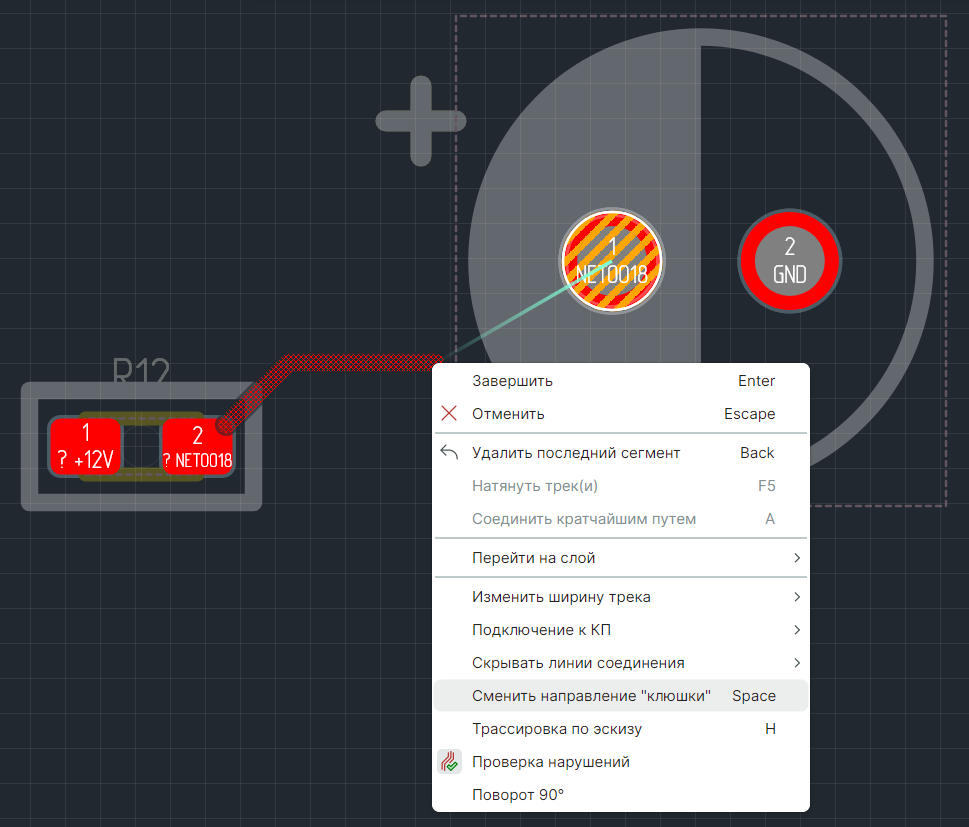Click the violation check icon
Viewport: 969px width, 827px height.
pyautogui.click(x=449, y=762)
